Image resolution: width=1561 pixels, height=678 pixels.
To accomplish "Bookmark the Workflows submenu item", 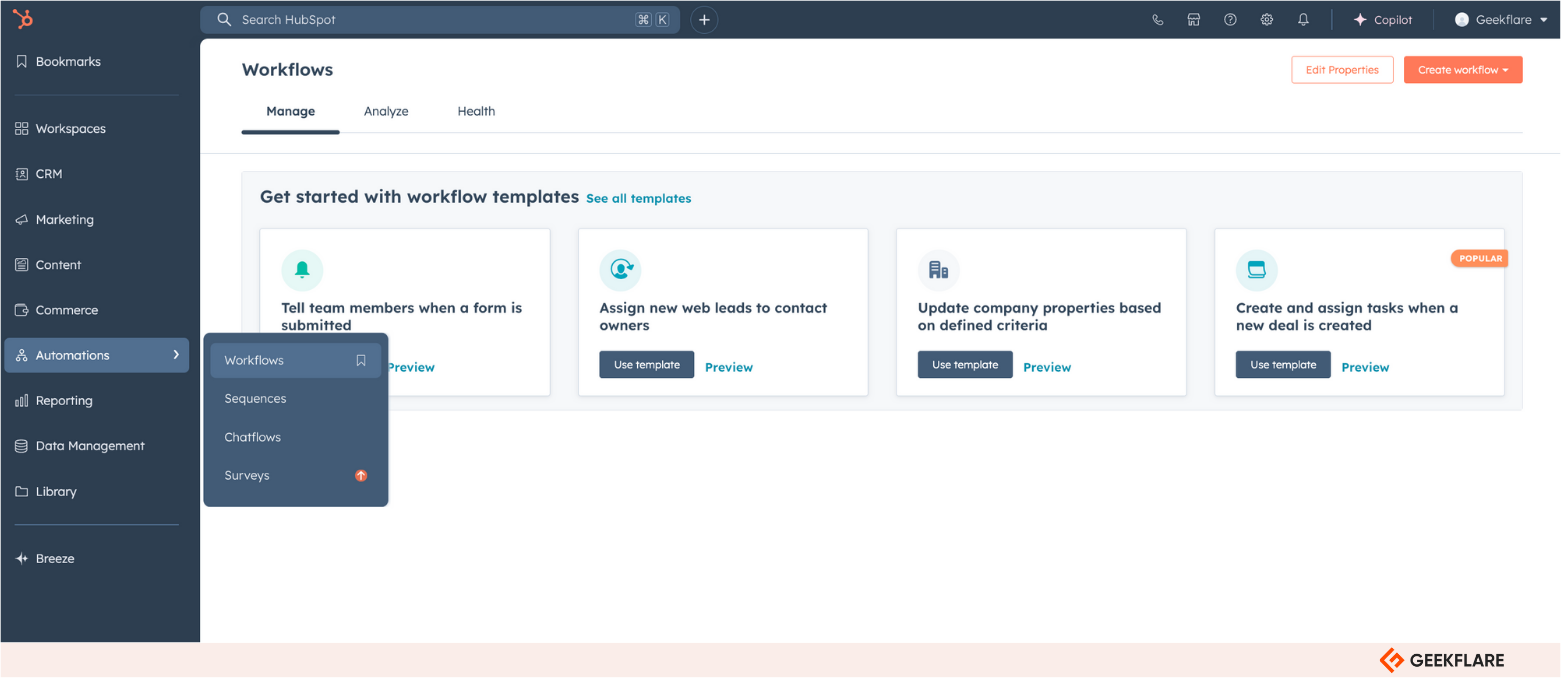I will point(361,360).
